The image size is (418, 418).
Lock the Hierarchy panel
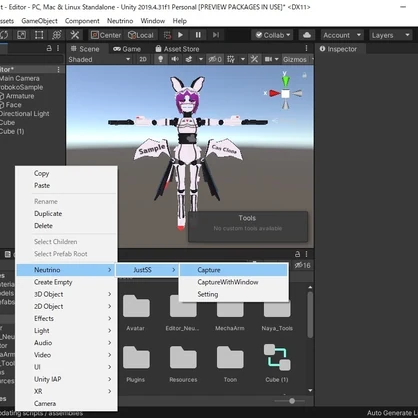click(x=49, y=48)
